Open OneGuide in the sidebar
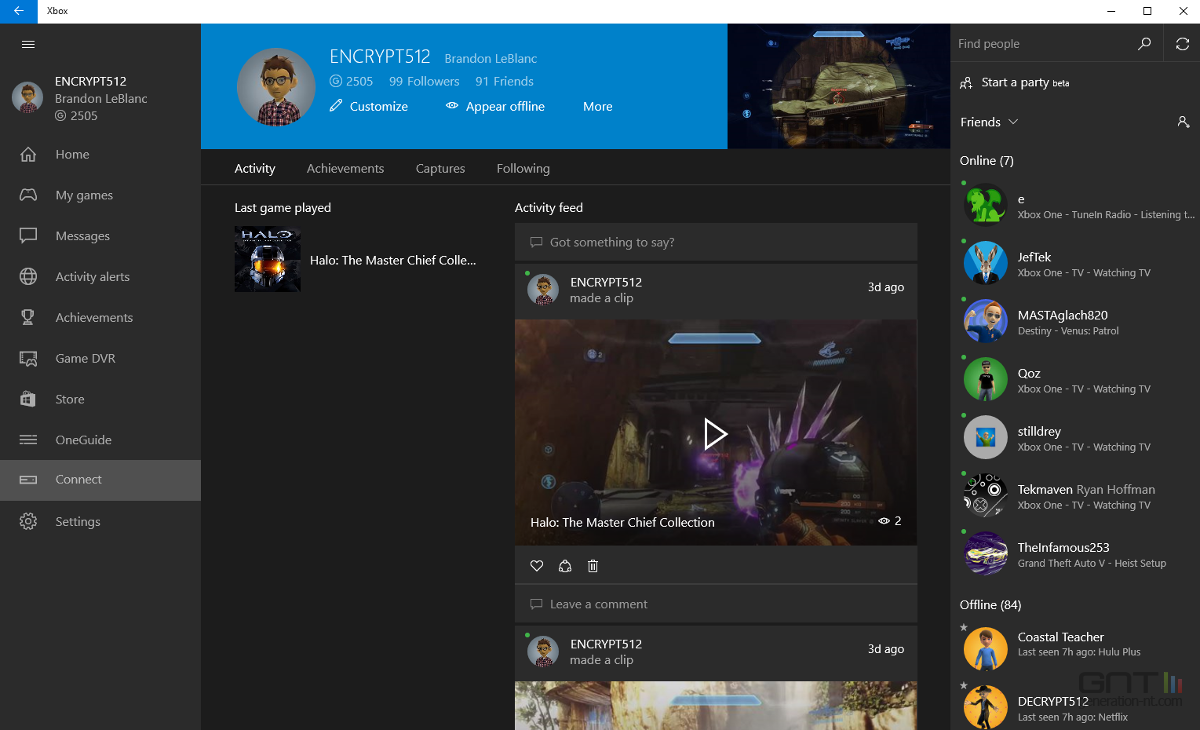This screenshot has width=1200, height=730. (x=100, y=440)
